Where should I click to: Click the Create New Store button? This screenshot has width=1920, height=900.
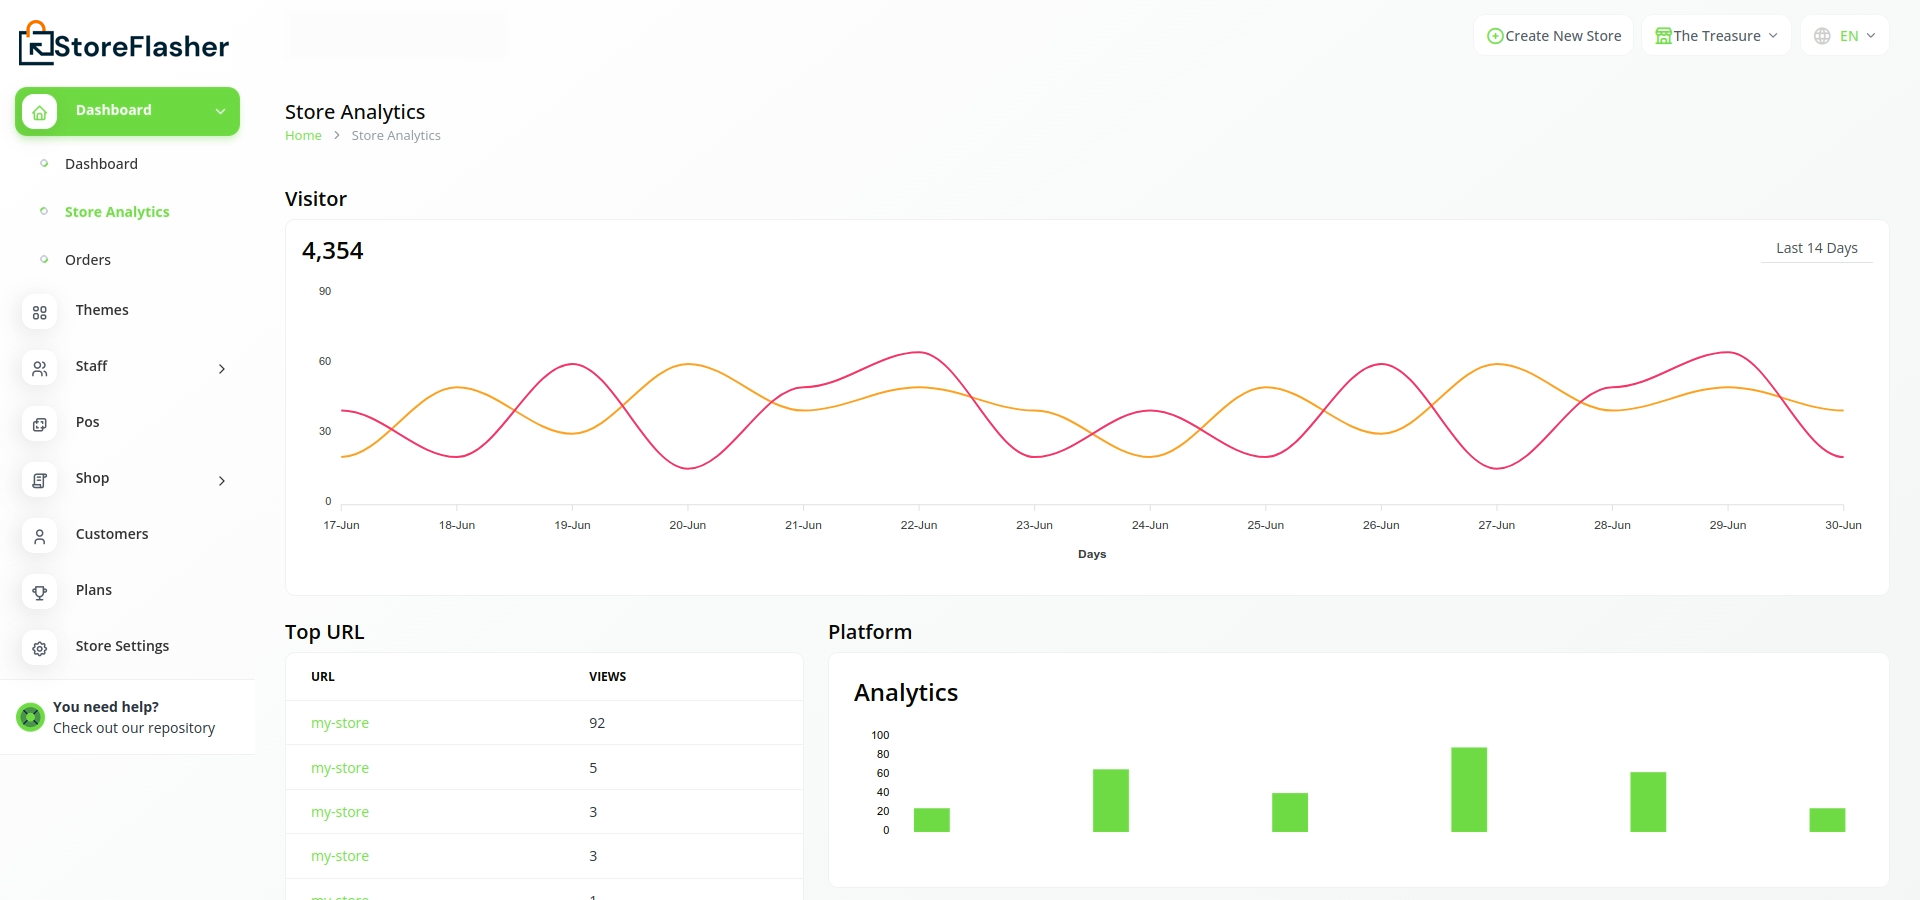pyautogui.click(x=1553, y=36)
